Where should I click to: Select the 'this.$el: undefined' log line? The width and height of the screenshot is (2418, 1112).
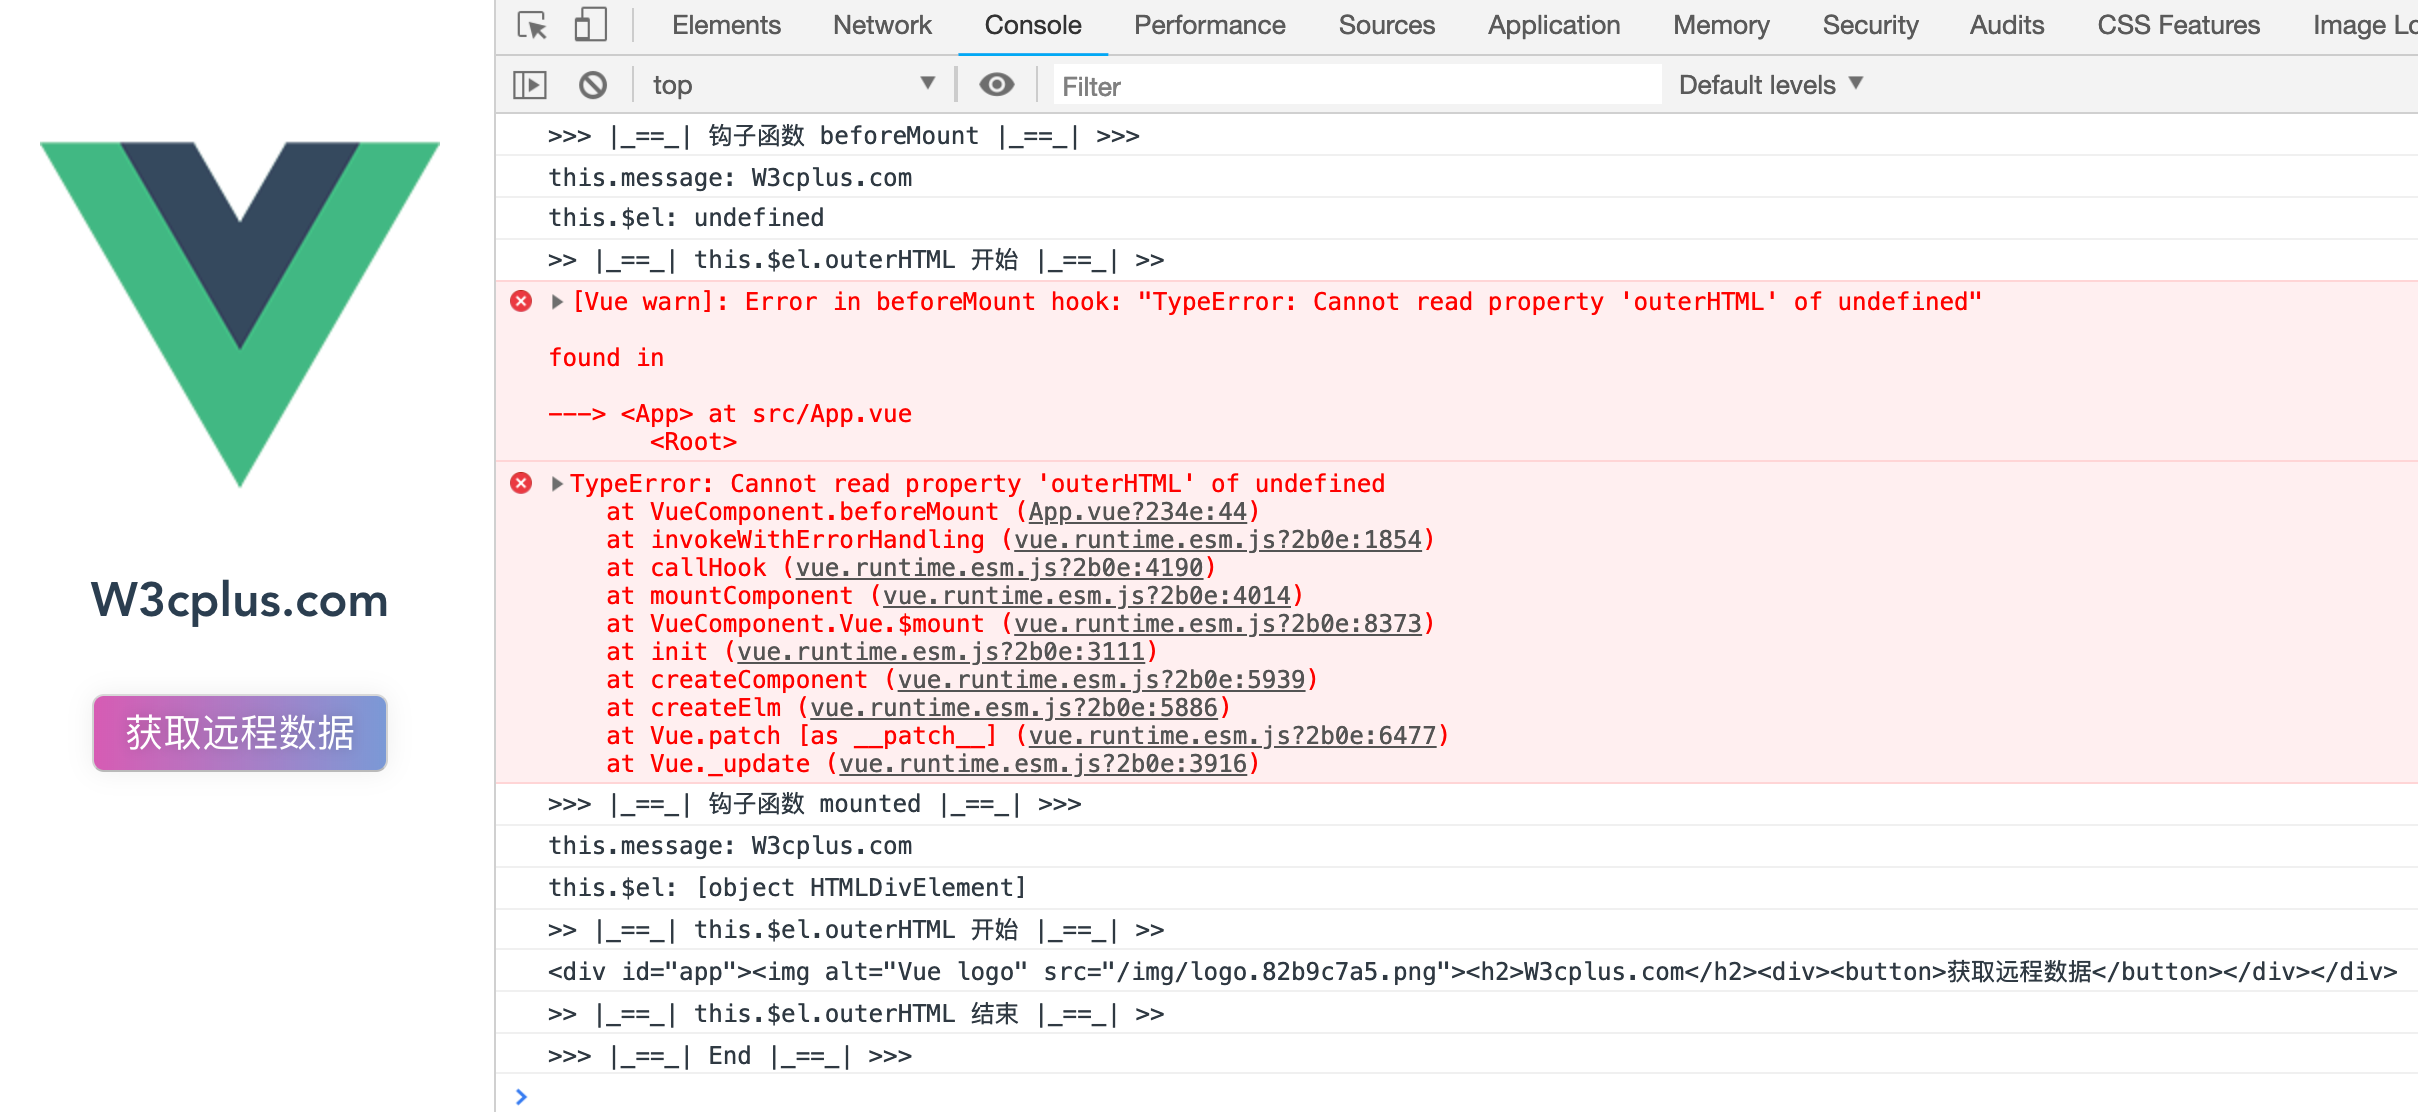coord(1456,217)
